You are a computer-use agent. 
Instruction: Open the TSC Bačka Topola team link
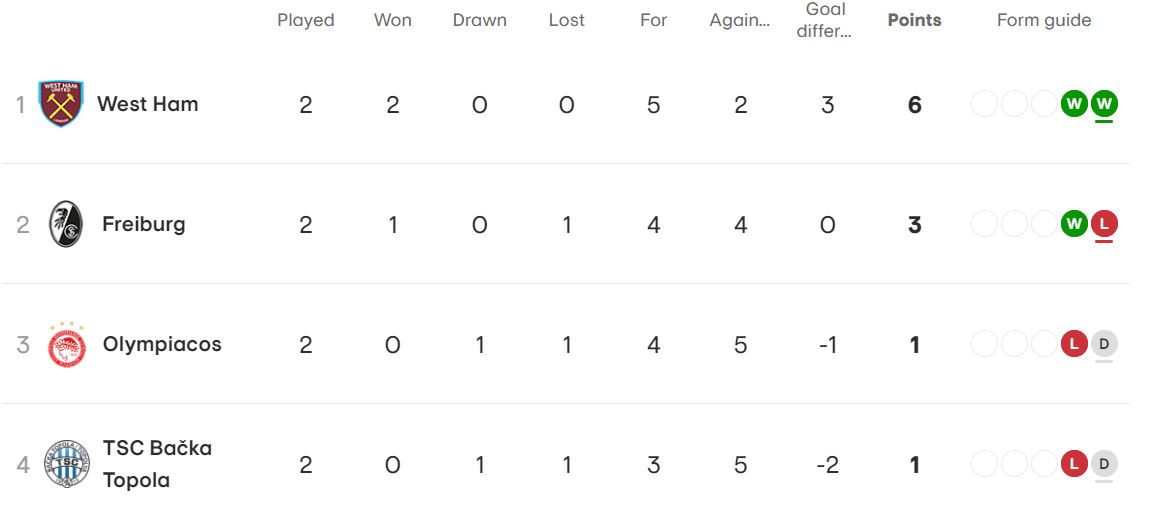coord(157,464)
